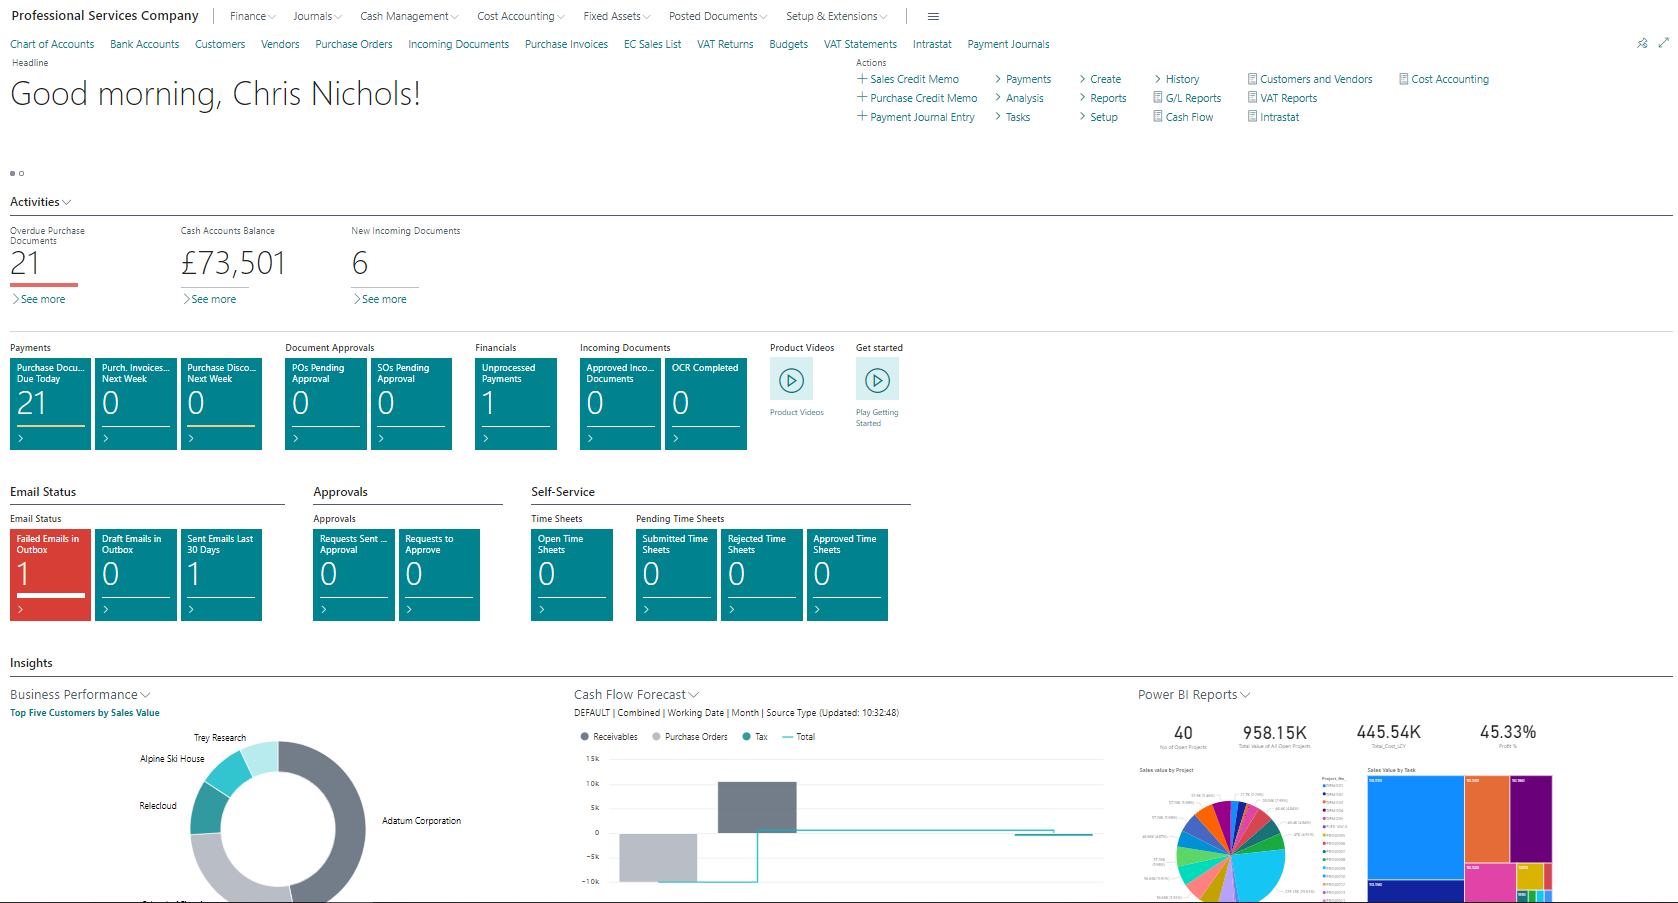This screenshot has height=903, width=1678.
Task: Click the full-screen expand icon
Action: click(x=1662, y=43)
